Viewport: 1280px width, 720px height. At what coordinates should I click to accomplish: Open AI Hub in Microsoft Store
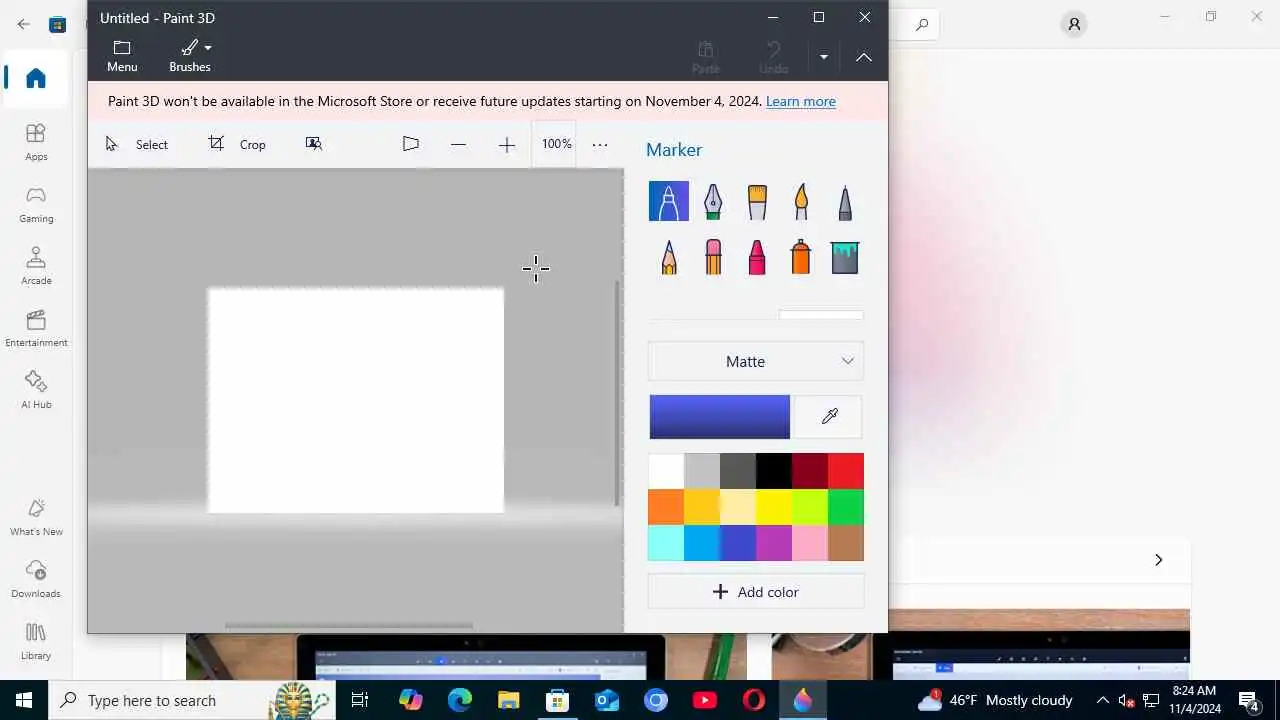tap(36, 390)
